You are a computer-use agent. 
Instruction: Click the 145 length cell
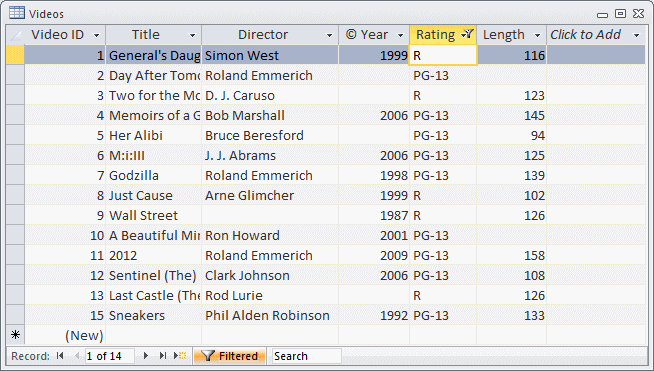click(x=512, y=116)
